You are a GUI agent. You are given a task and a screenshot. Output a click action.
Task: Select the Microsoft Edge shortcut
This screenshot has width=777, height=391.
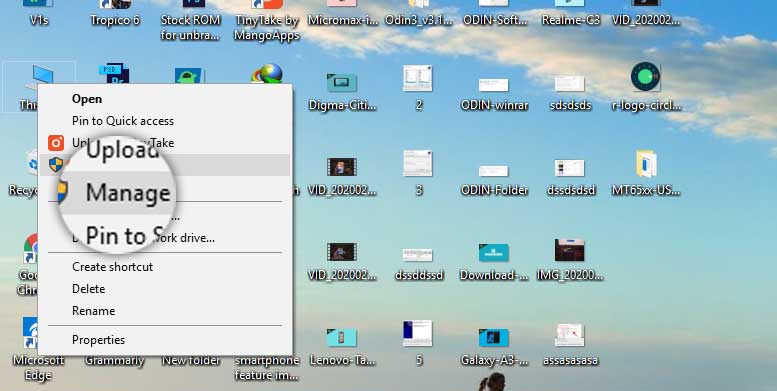38,349
